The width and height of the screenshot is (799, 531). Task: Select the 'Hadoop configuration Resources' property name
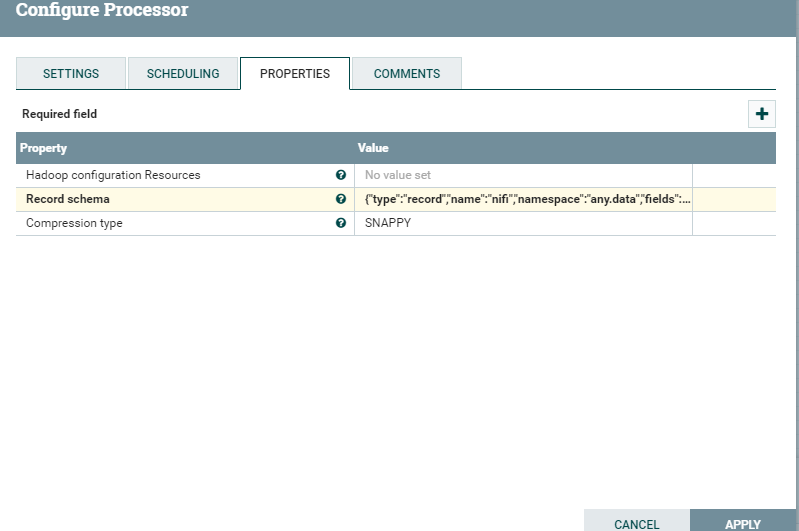tap(113, 175)
